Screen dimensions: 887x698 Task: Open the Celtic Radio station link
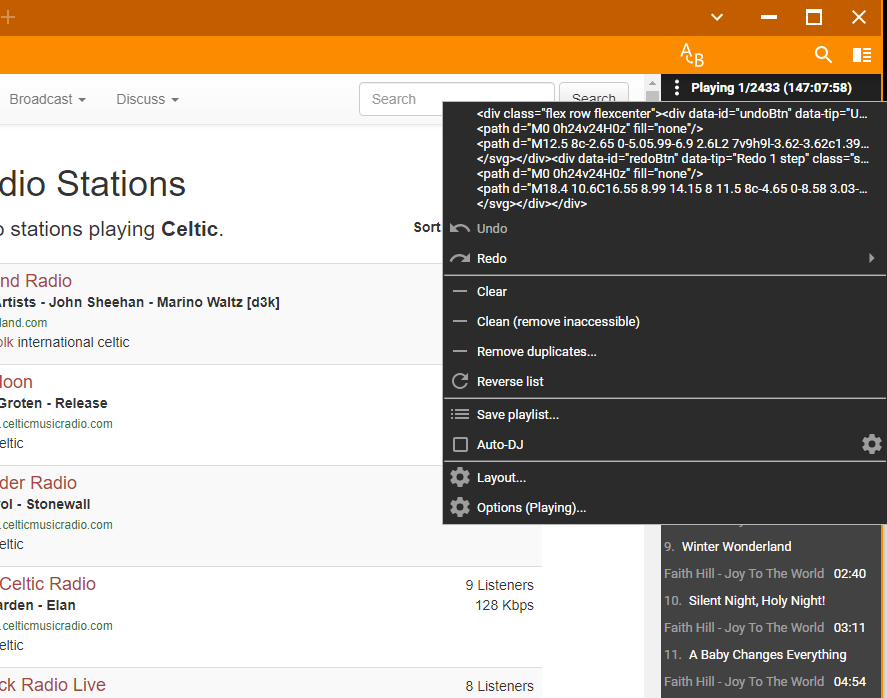tap(48, 584)
